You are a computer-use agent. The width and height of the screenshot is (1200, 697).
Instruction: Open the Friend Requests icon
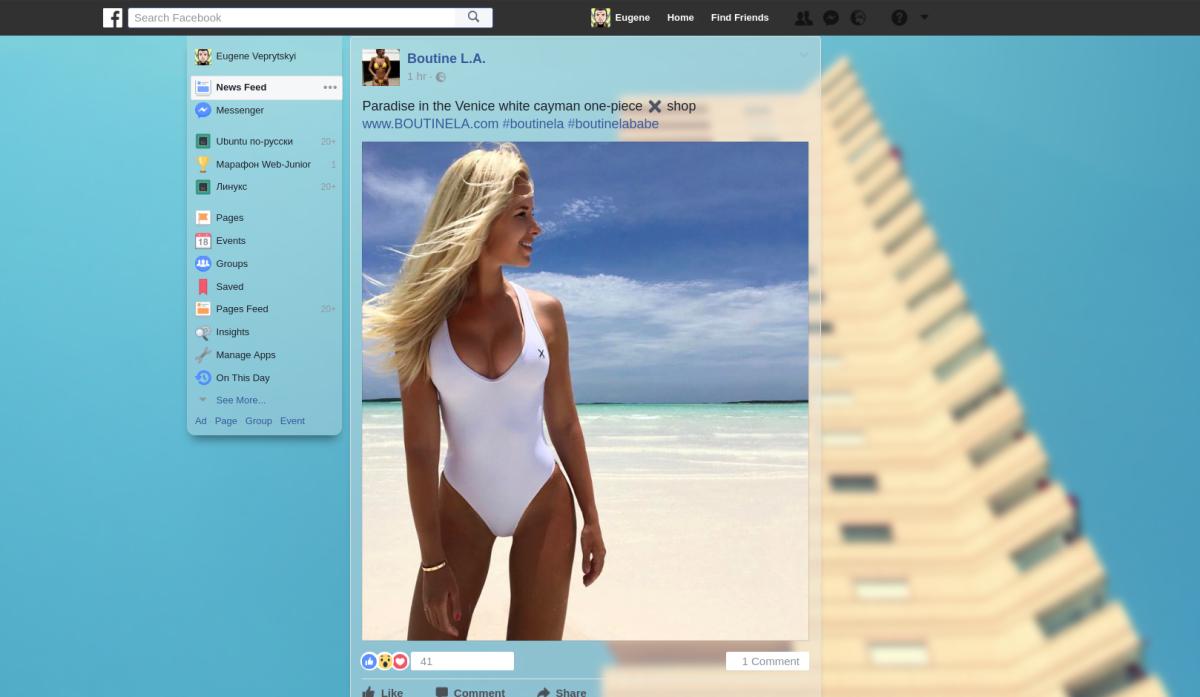(803, 17)
